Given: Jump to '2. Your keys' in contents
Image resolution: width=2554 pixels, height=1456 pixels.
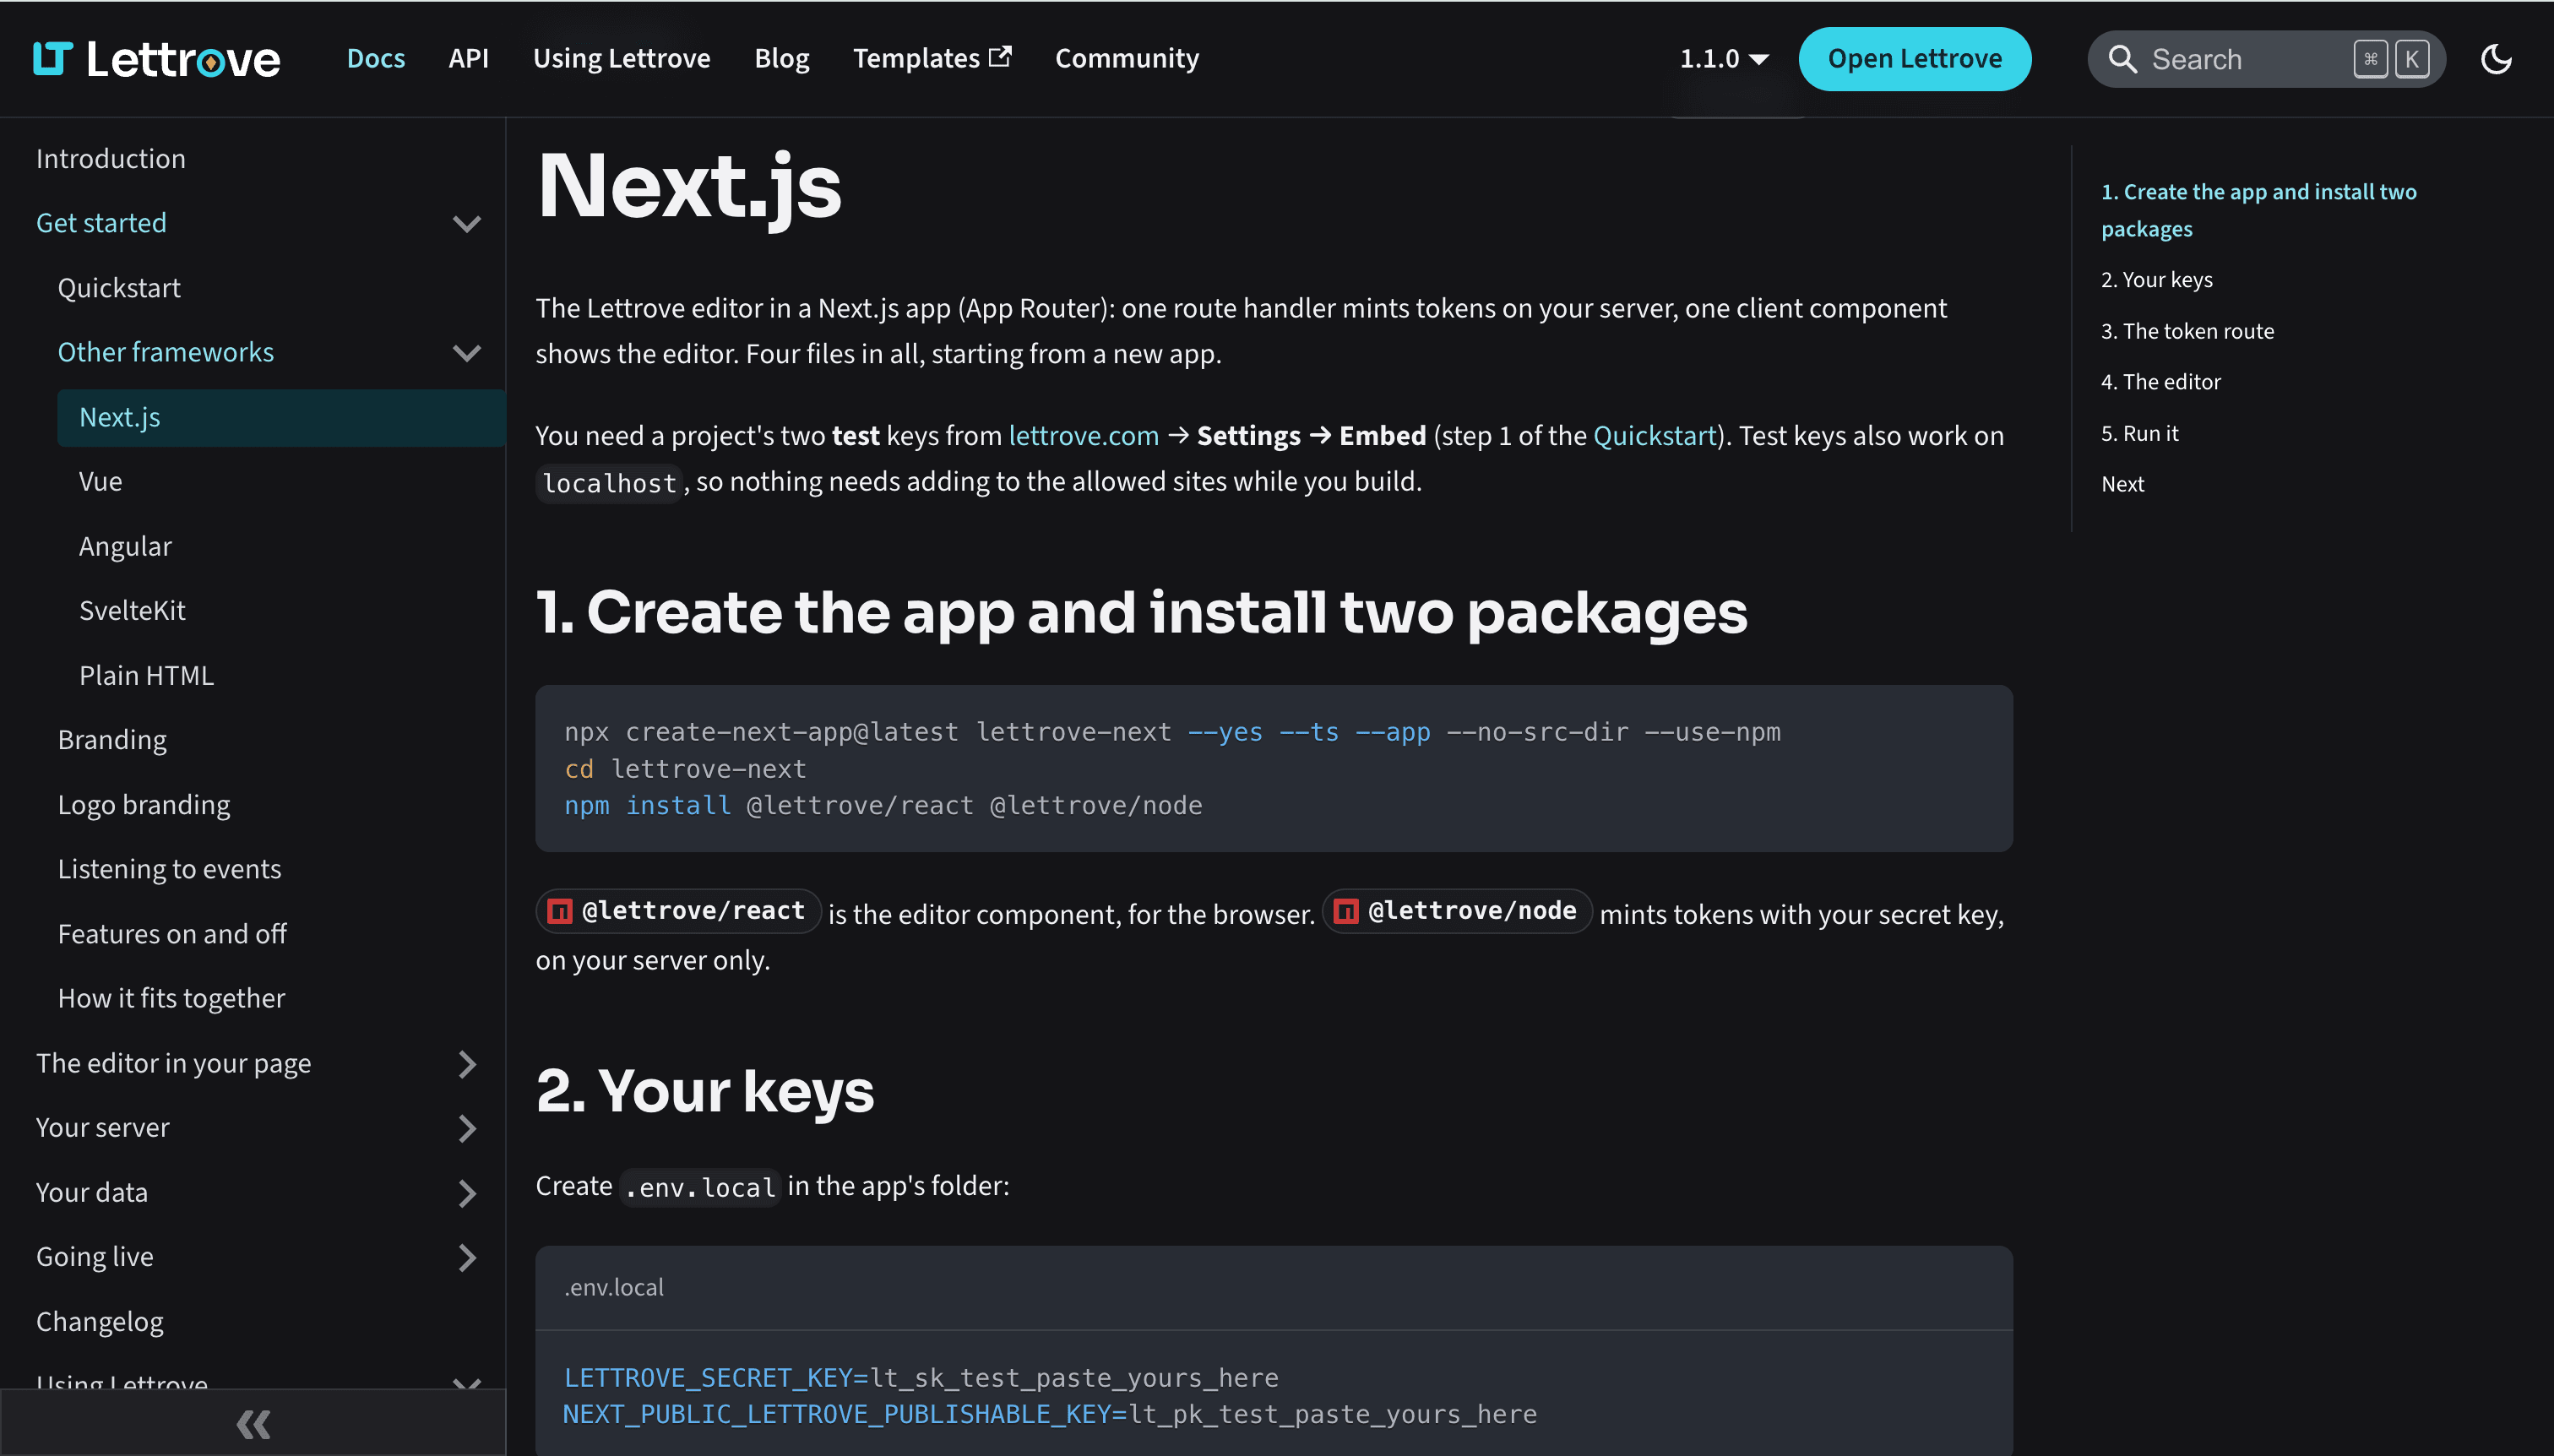Looking at the screenshot, I should coord(2157,280).
